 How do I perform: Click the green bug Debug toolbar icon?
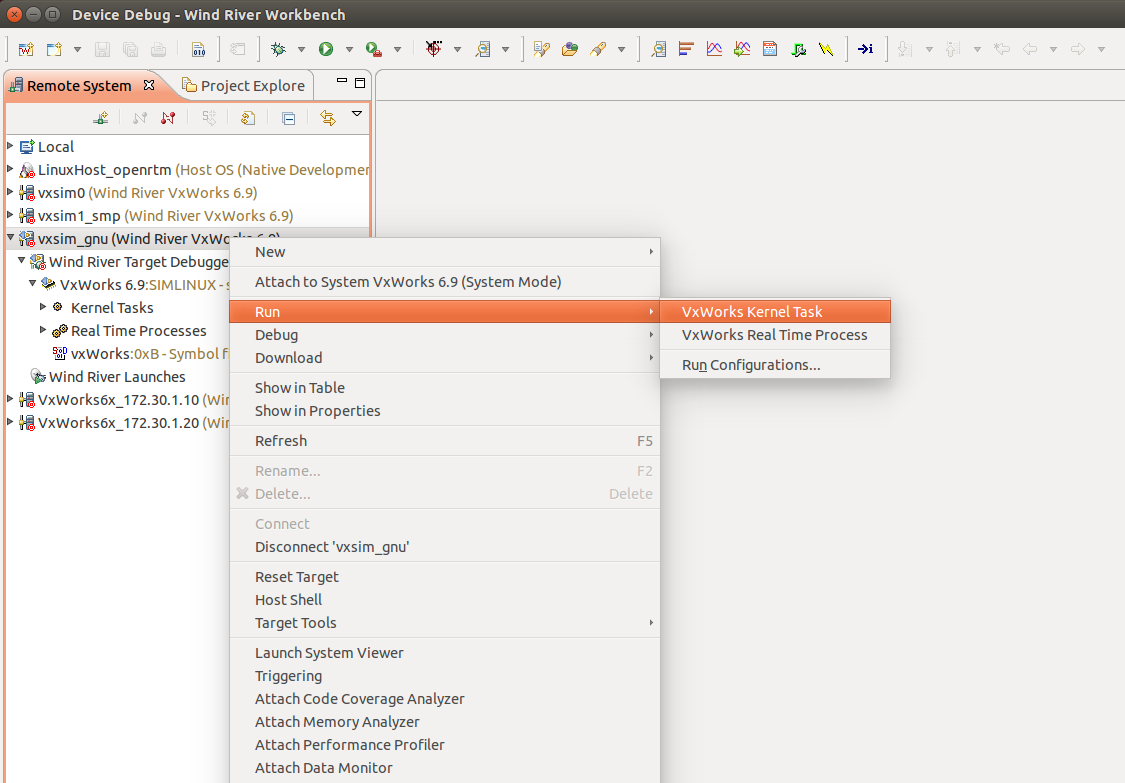tap(278, 49)
